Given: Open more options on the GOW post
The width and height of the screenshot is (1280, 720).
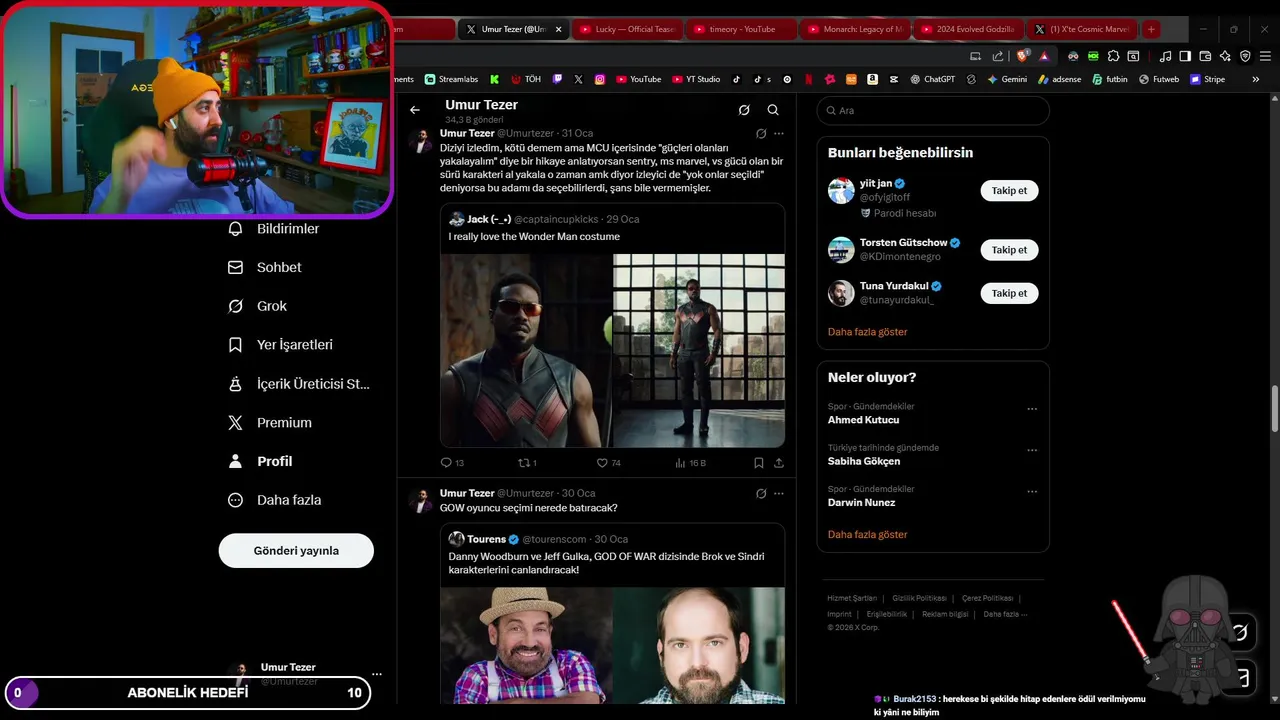Looking at the screenshot, I should click(x=779, y=493).
